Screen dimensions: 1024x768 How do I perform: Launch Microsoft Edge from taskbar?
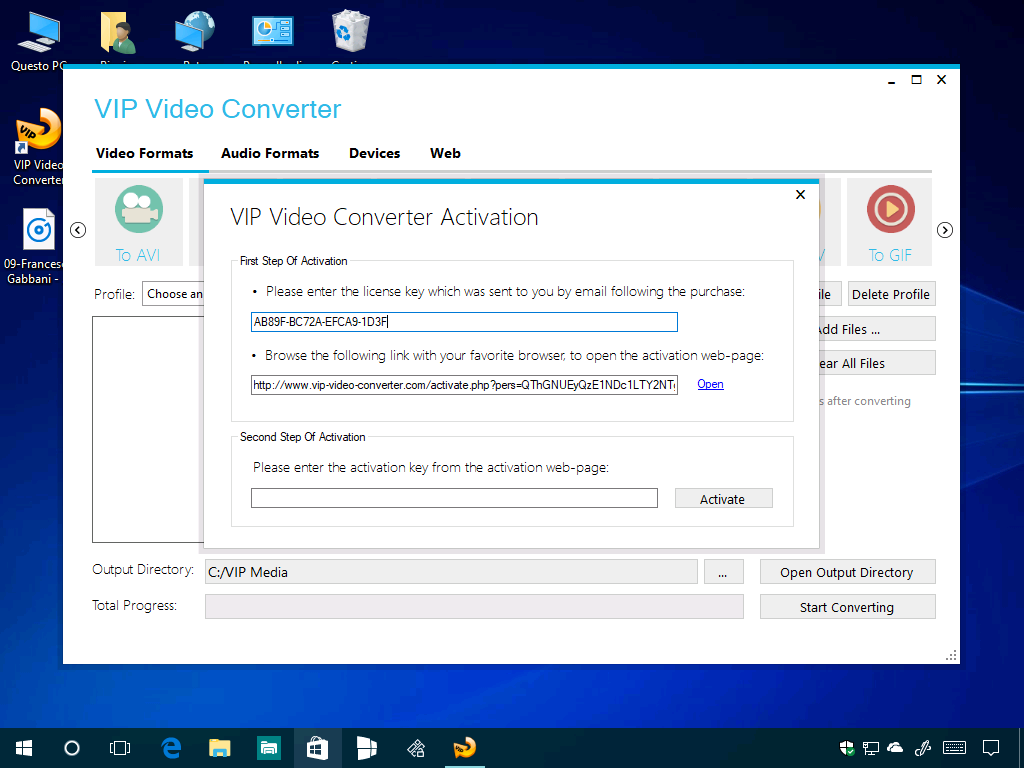pos(171,748)
